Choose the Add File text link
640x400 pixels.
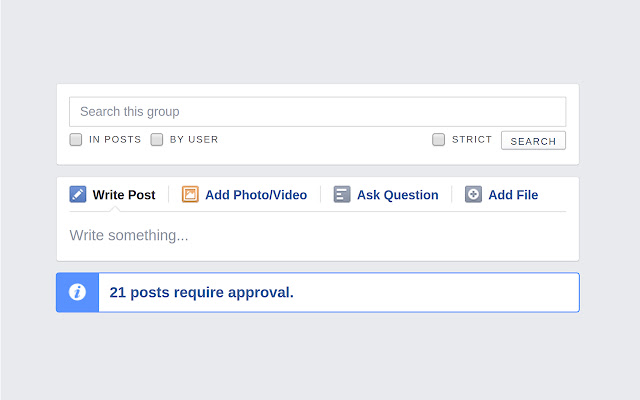coord(513,195)
